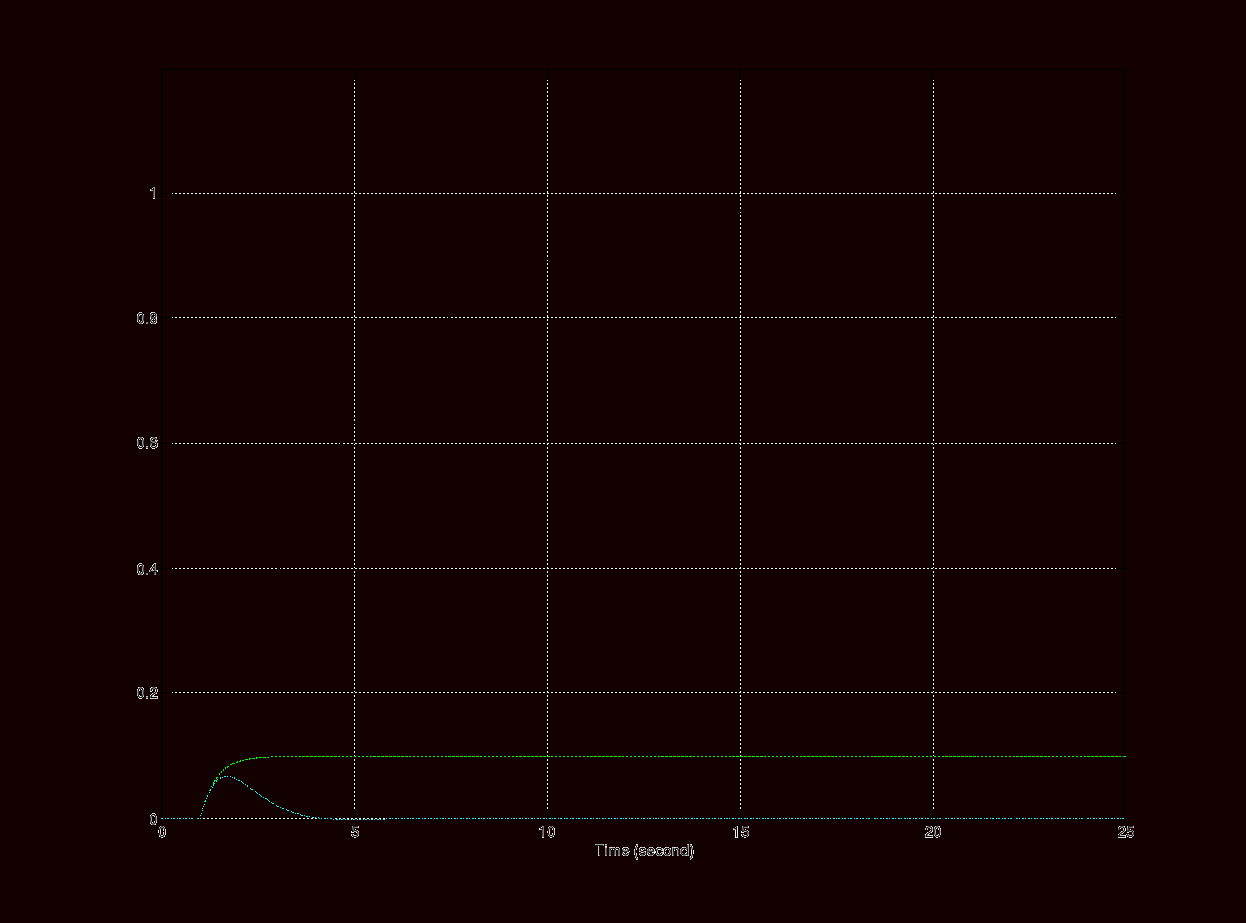Click gridline intersection at time 5, value 1
Image resolution: width=1246 pixels, height=923 pixels.
[355, 193]
